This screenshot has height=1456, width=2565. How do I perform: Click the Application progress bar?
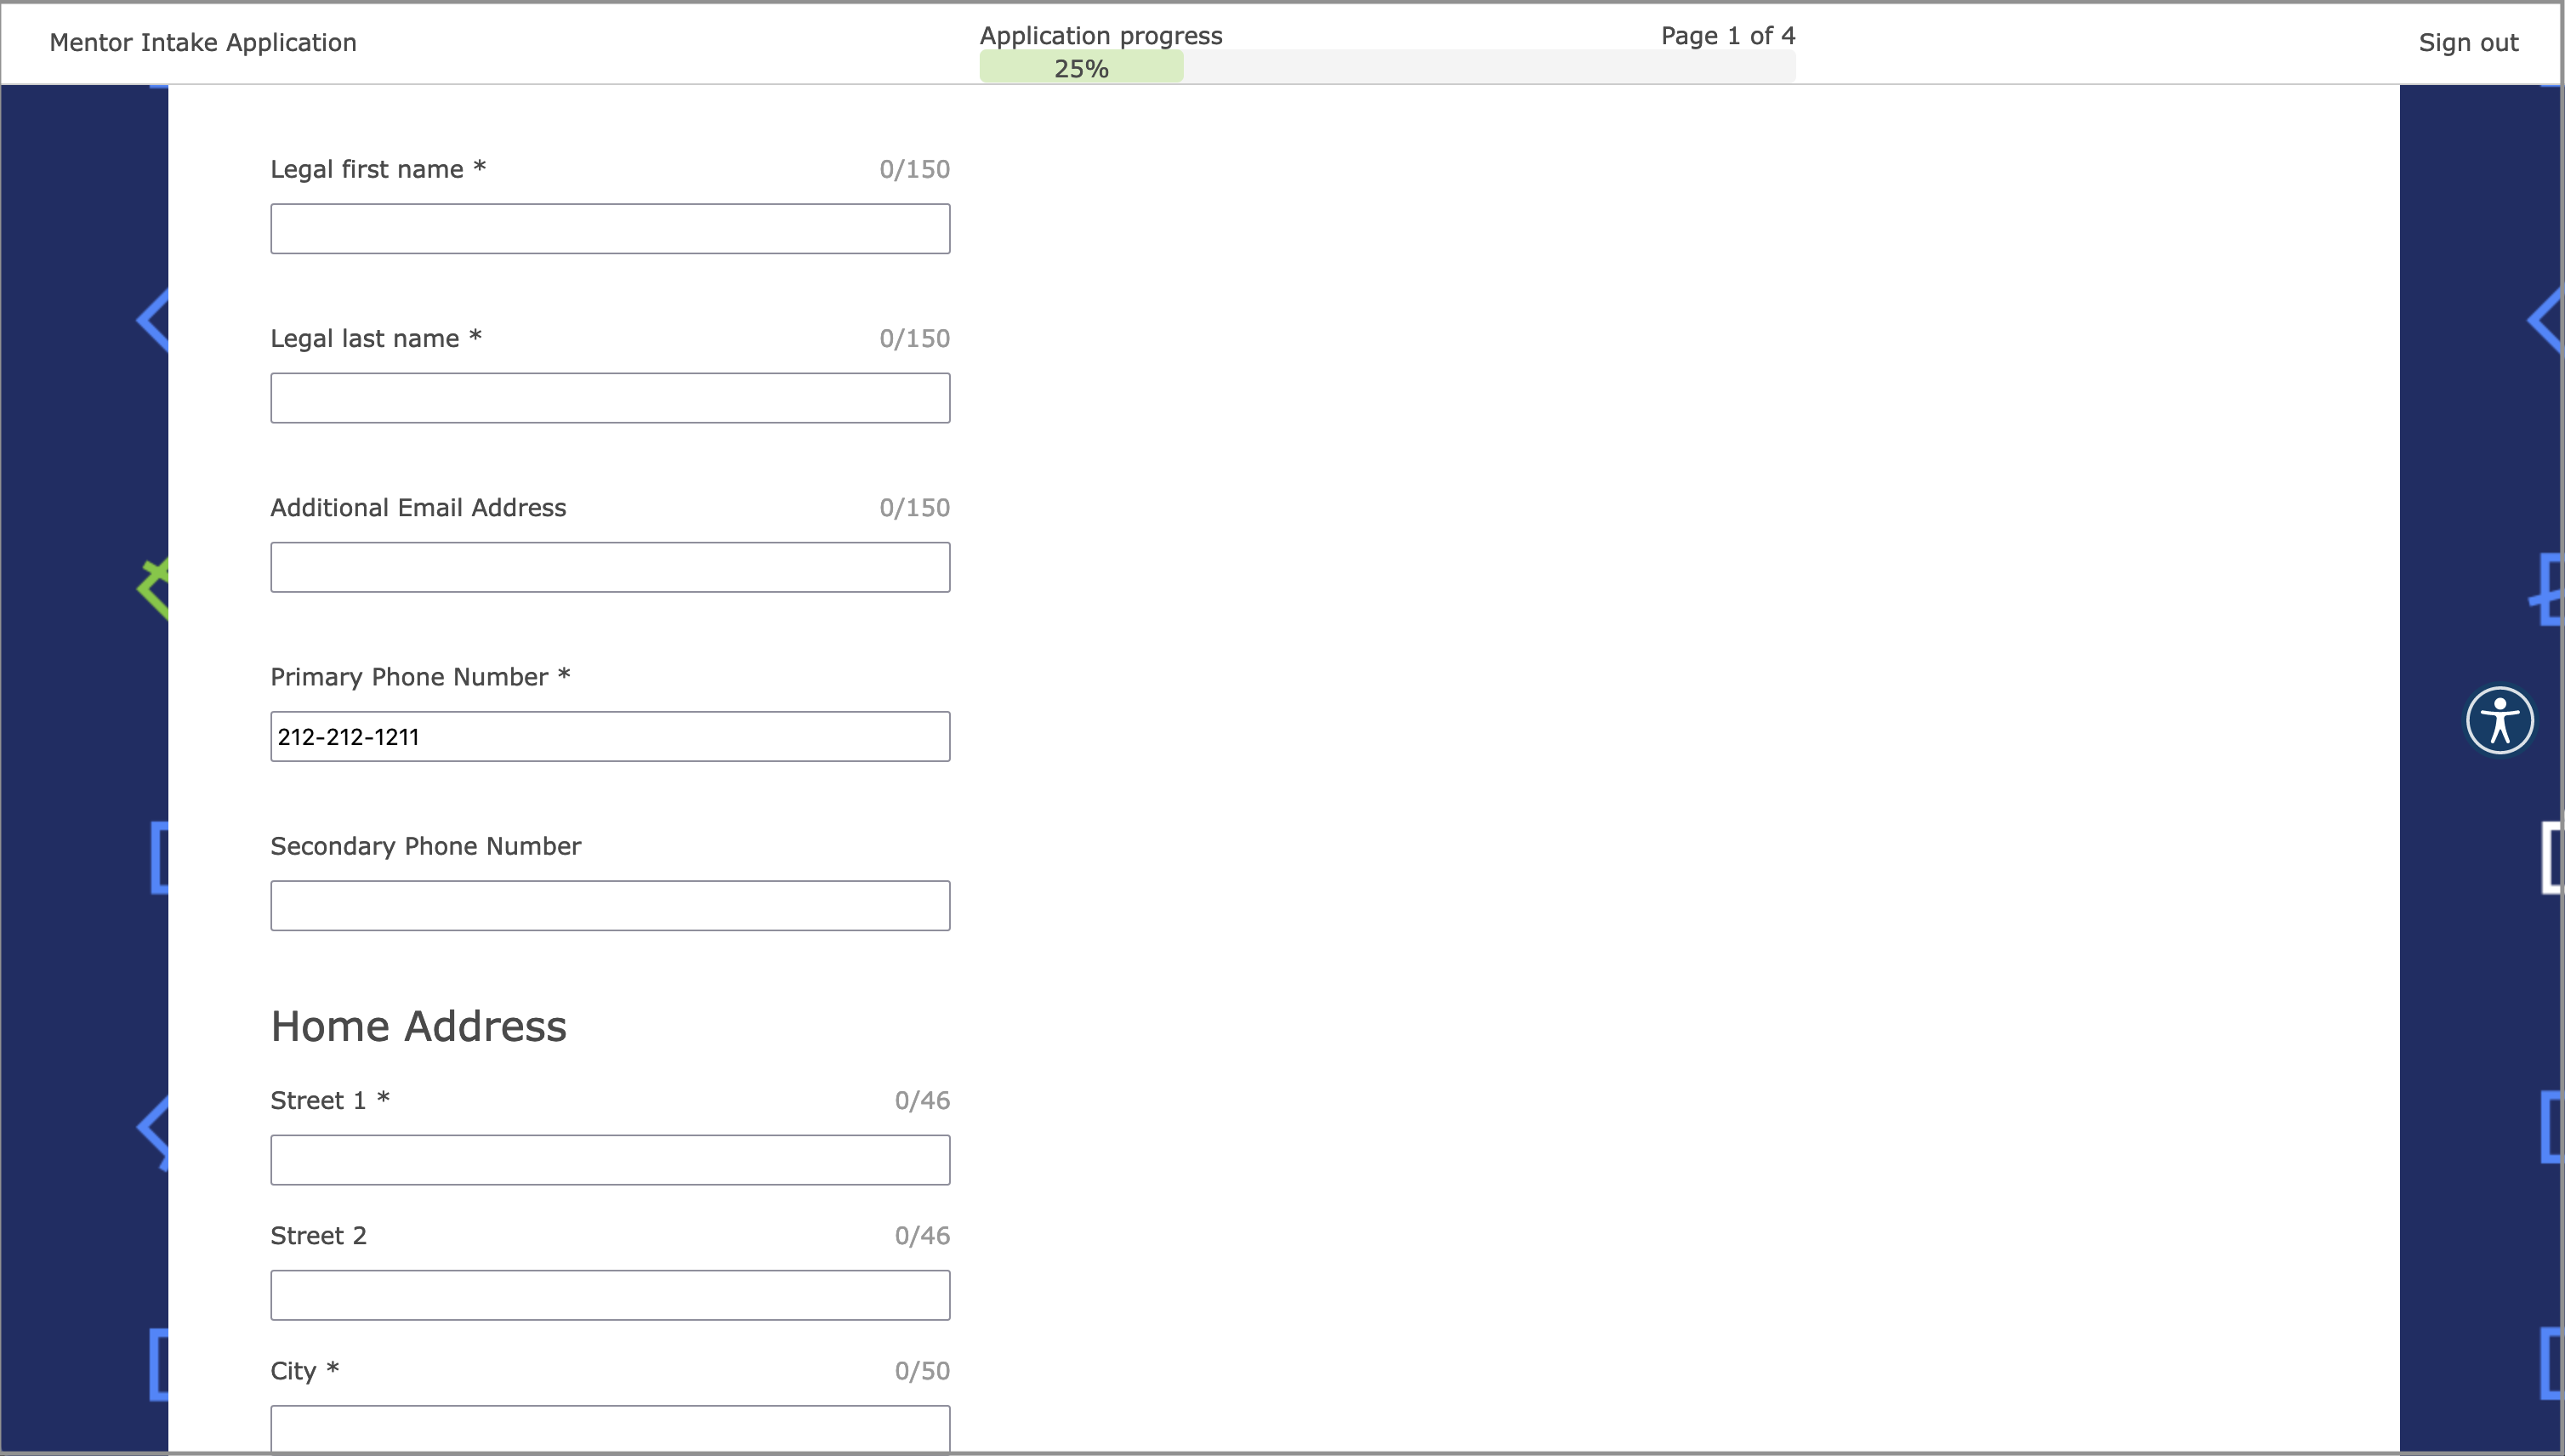pos(1386,67)
